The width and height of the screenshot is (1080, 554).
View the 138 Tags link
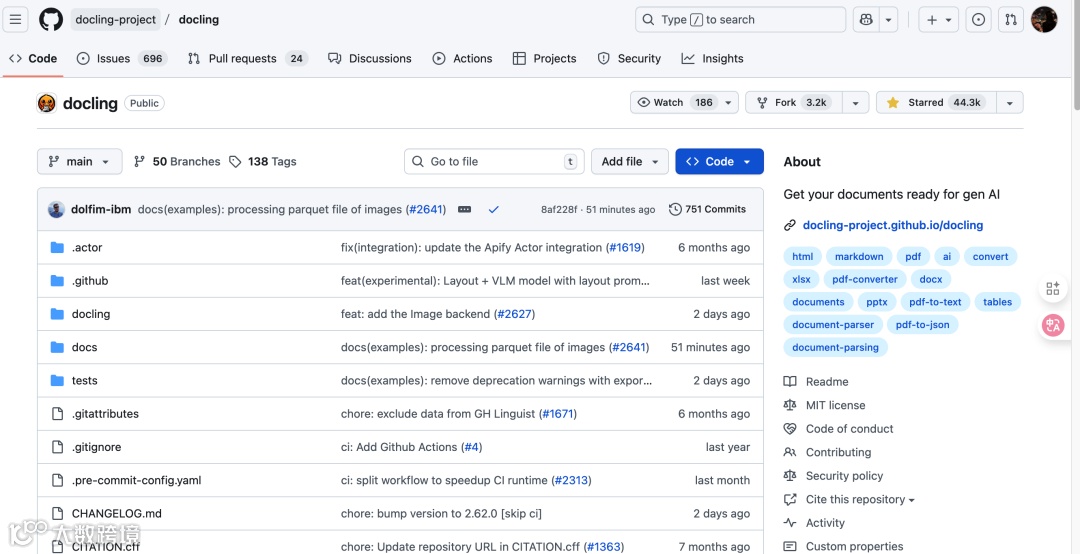point(262,161)
